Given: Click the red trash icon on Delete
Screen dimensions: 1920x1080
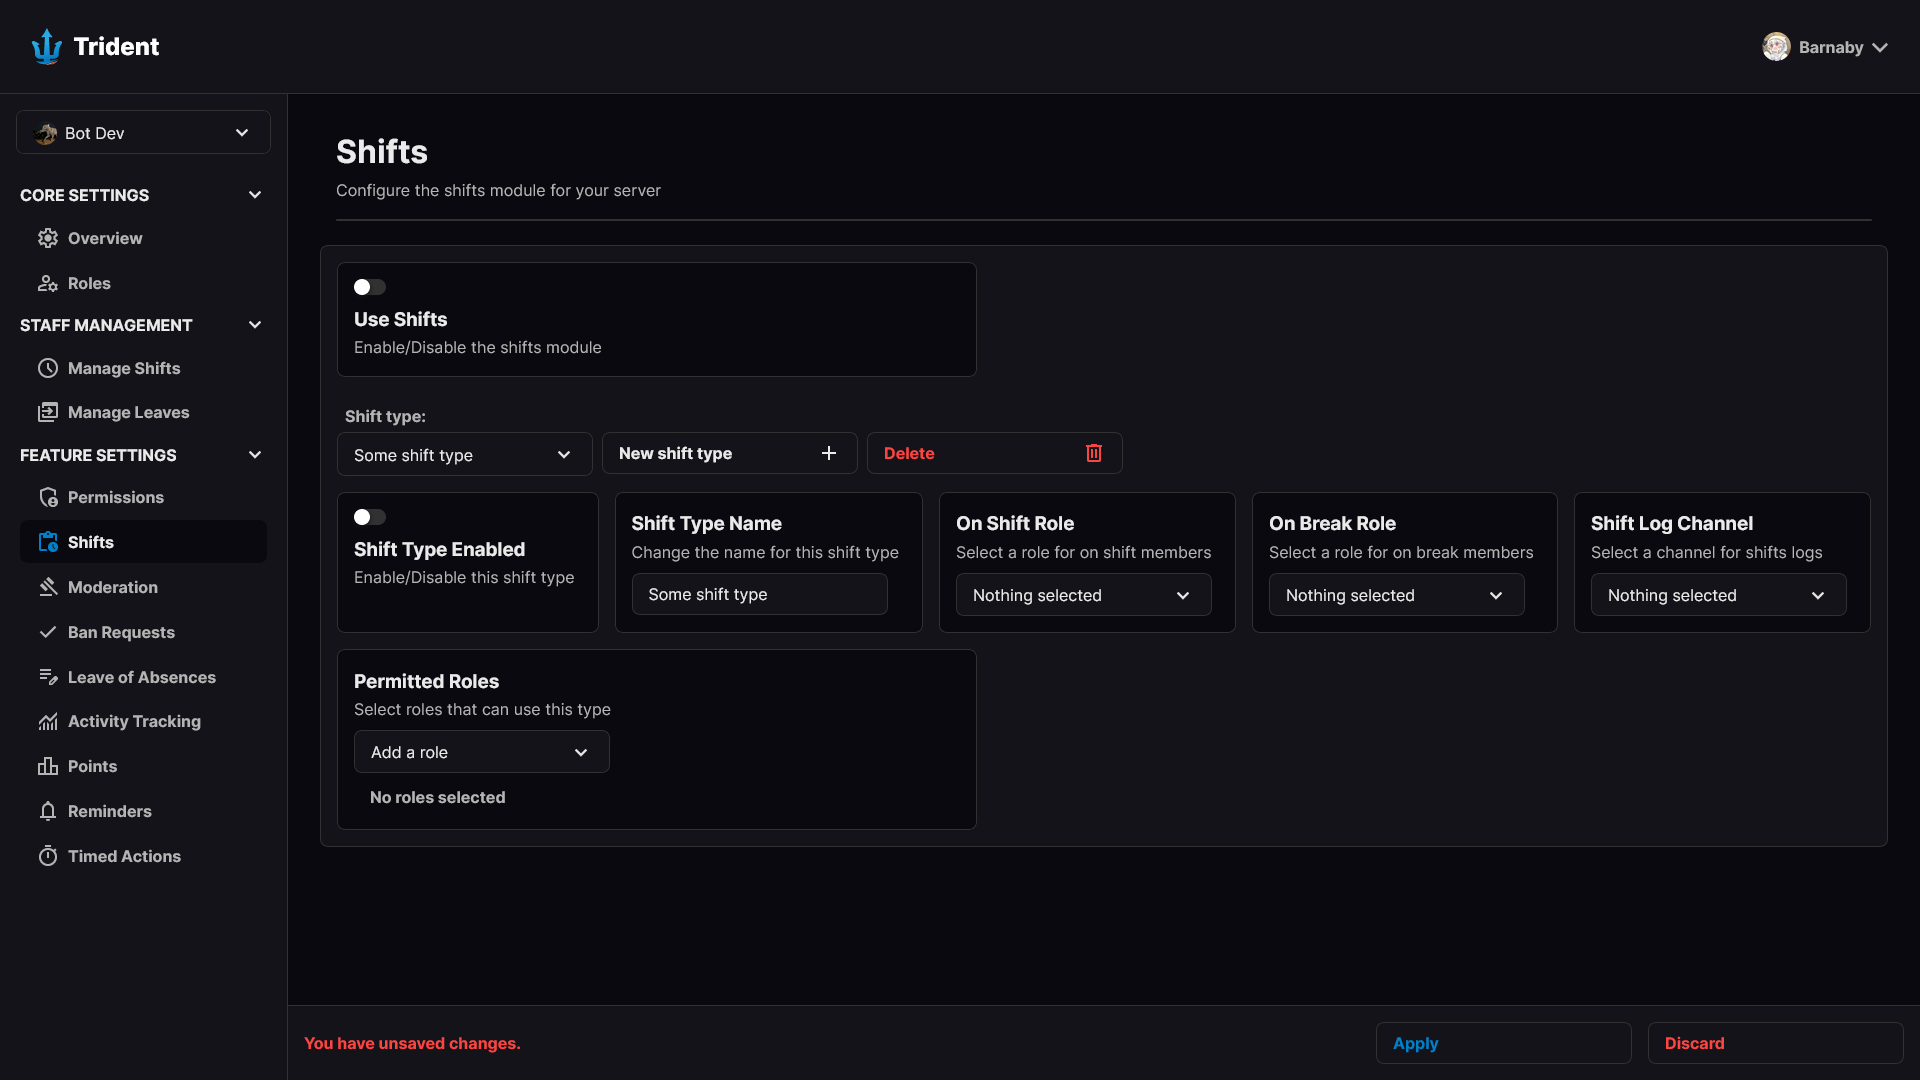Looking at the screenshot, I should pyautogui.click(x=1094, y=453).
